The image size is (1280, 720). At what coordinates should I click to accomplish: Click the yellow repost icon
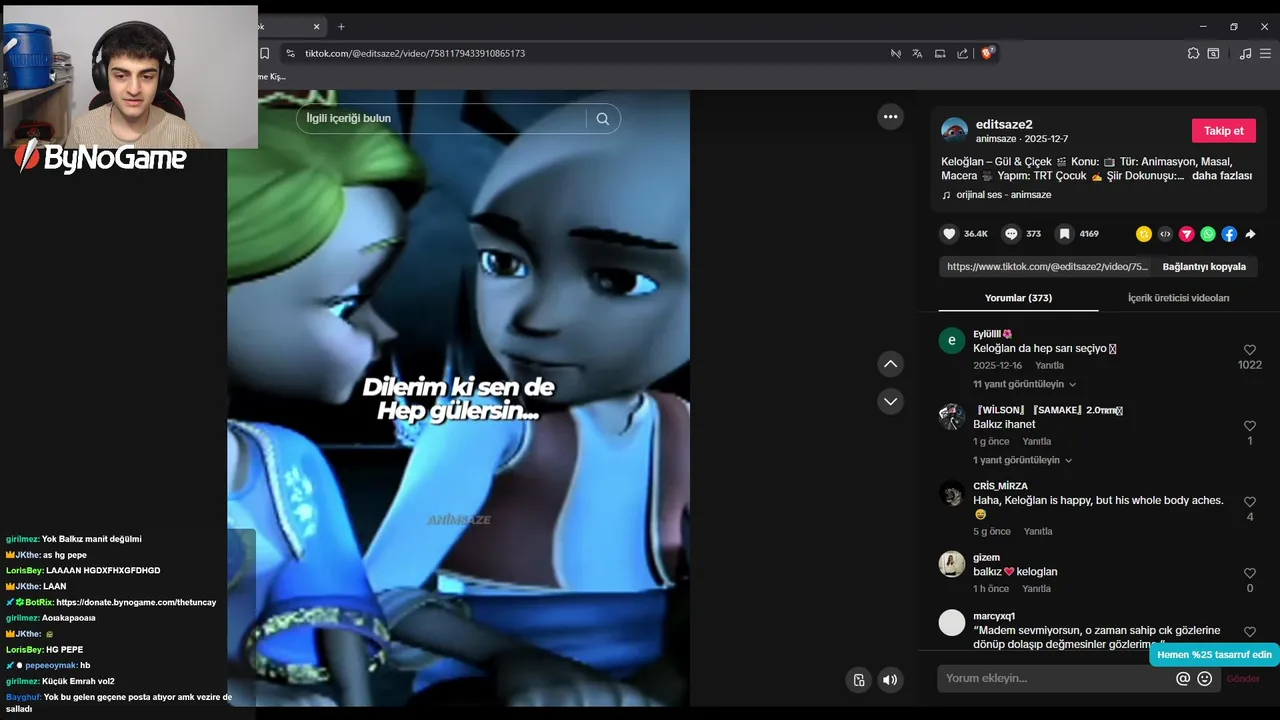1144,234
